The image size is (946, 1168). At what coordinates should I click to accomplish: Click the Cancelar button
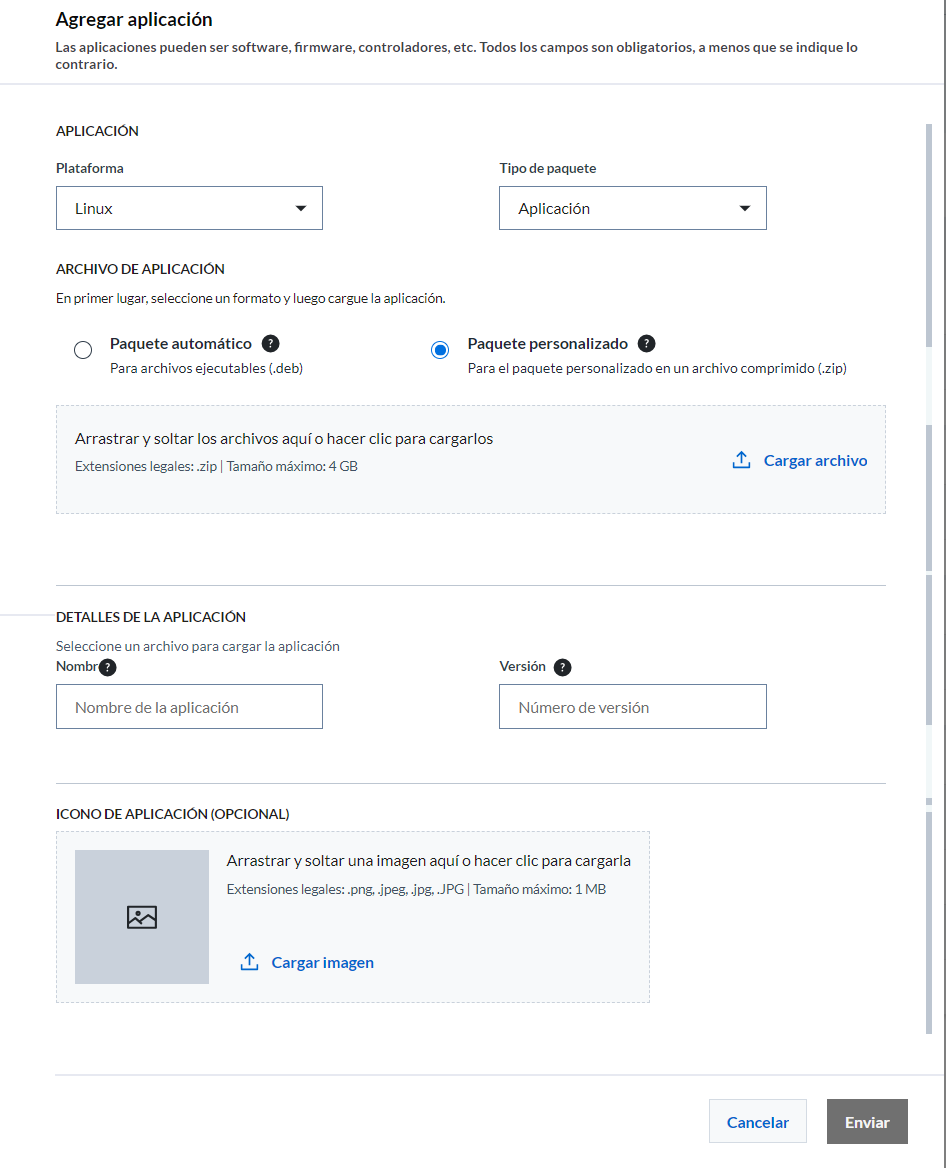click(758, 1121)
